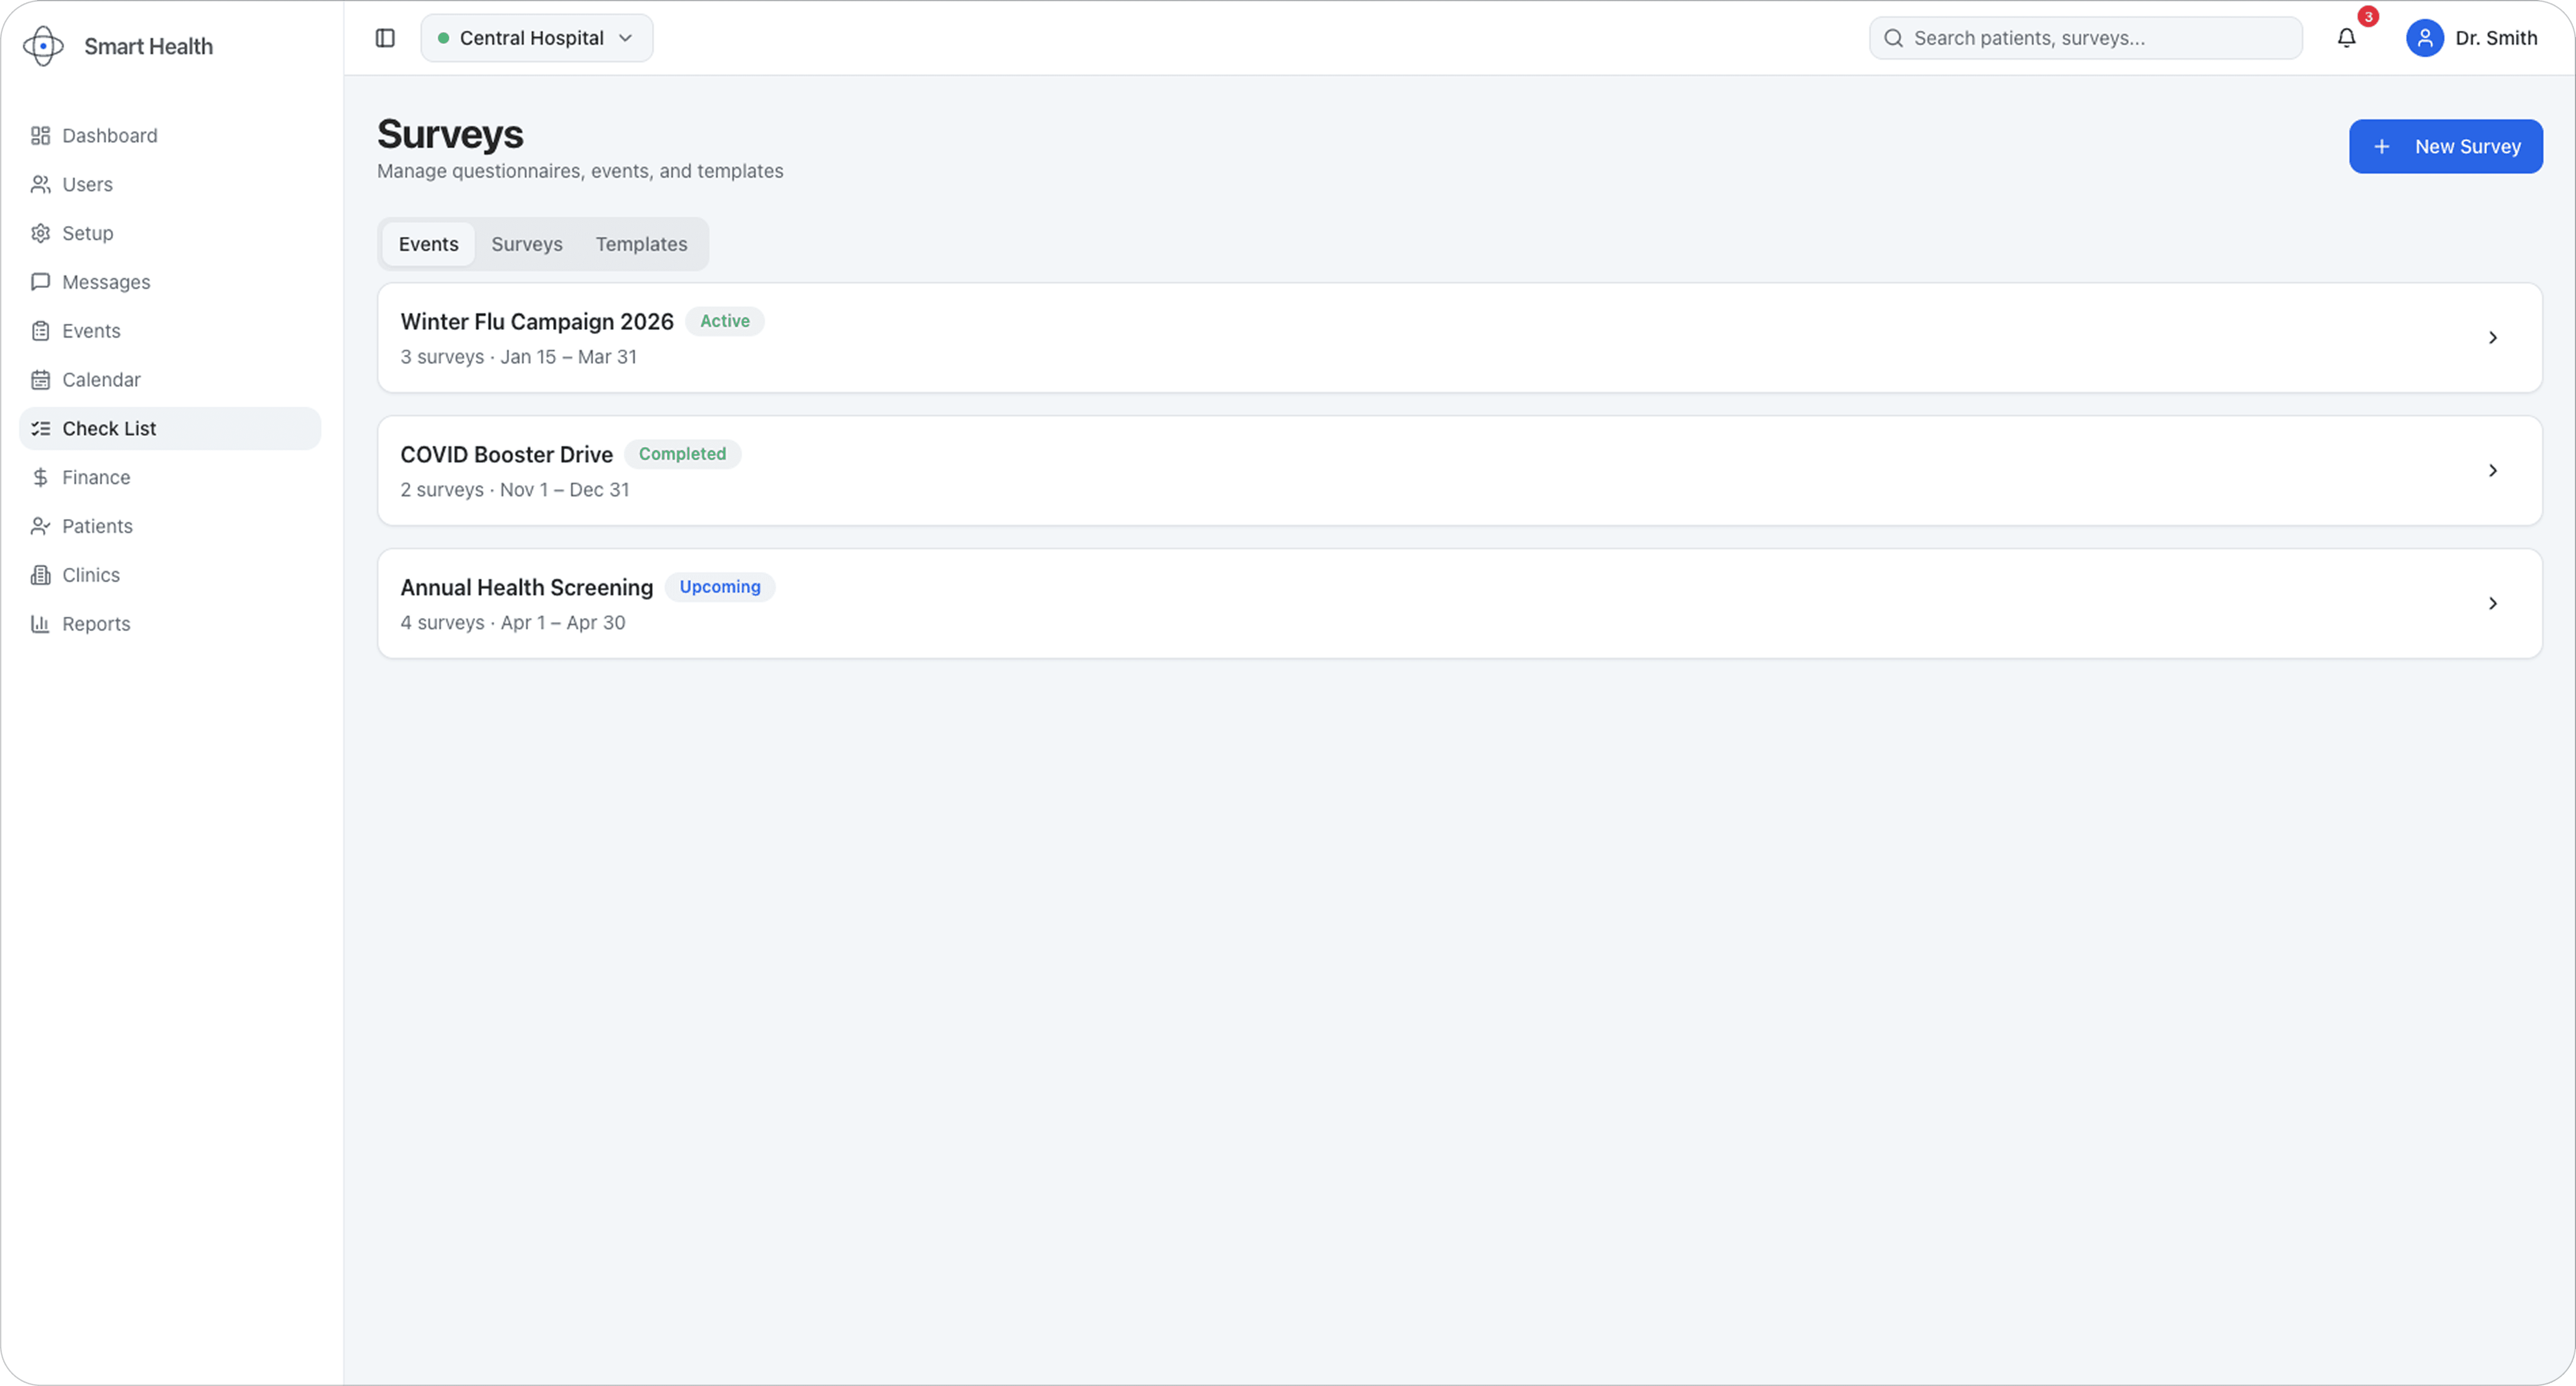
Task: Switch to the Surveys tab
Action: pyautogui.click(x=526, y=244)
